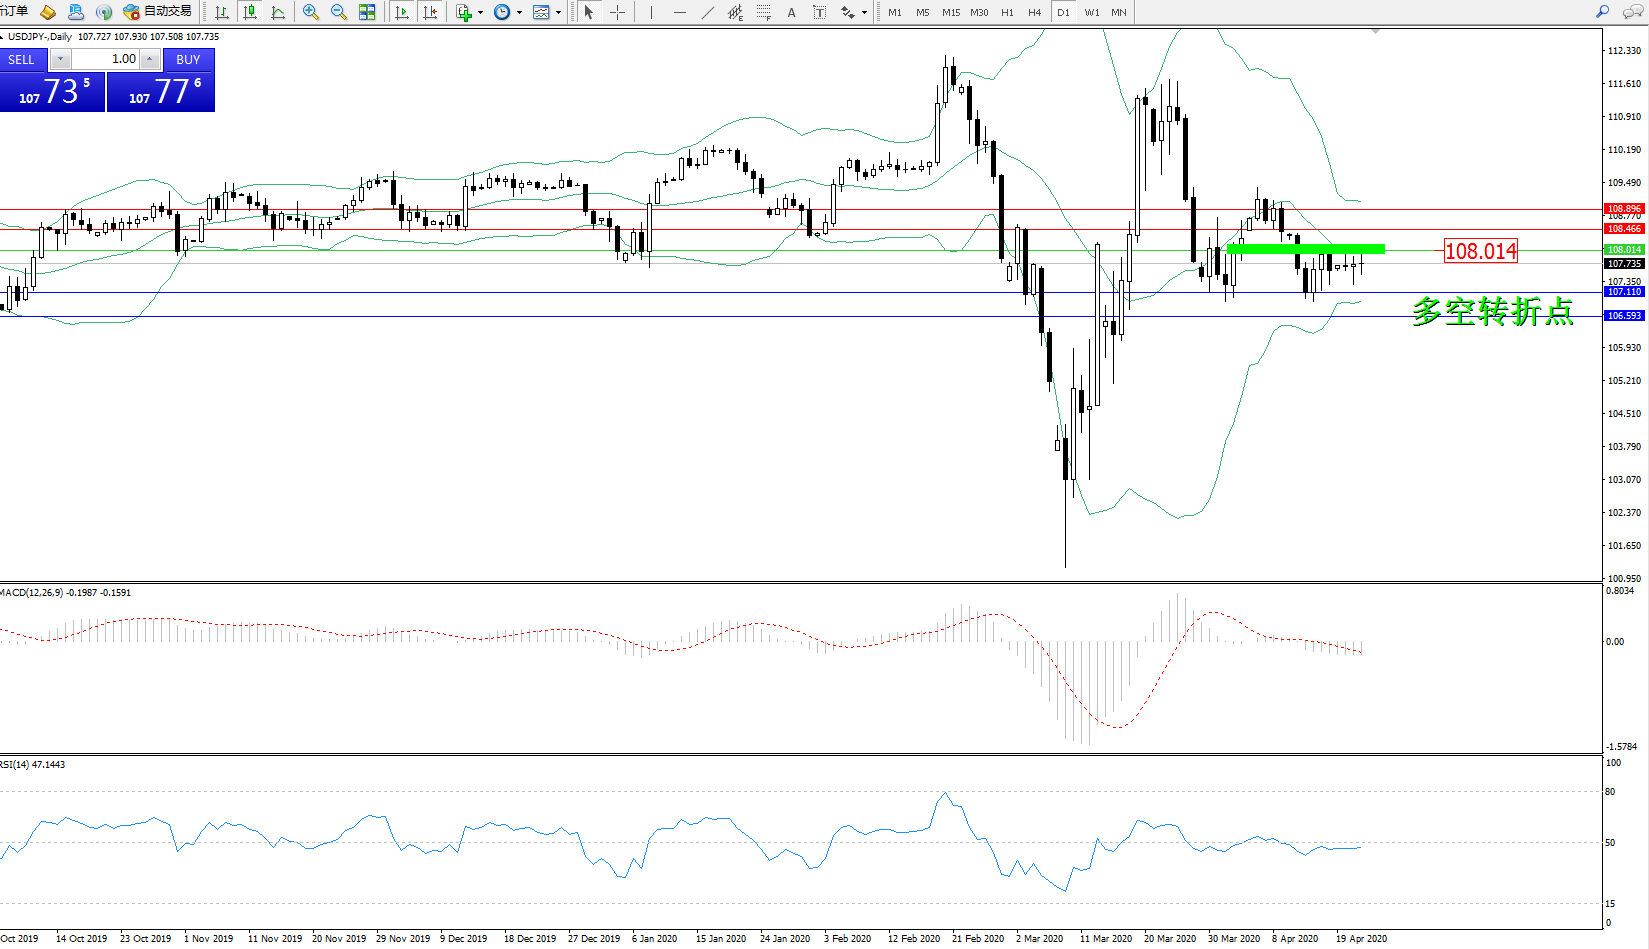Toggle the Auto Scroll chart button

click(x=402, y=12)
